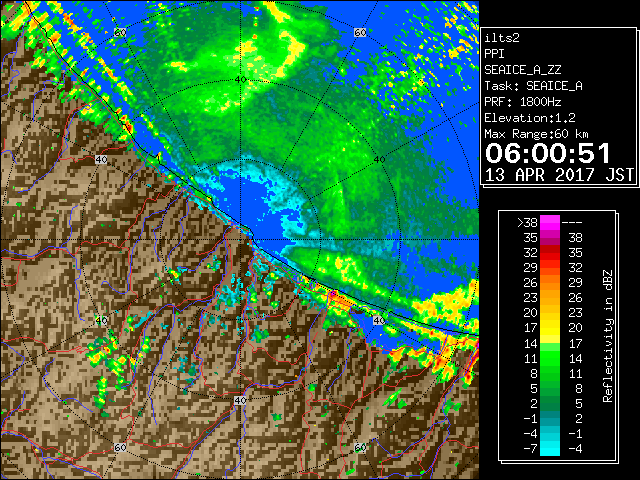
Task: Click the "SEAICE_A_ZZ" product label
Action: (x=523, y=70)
